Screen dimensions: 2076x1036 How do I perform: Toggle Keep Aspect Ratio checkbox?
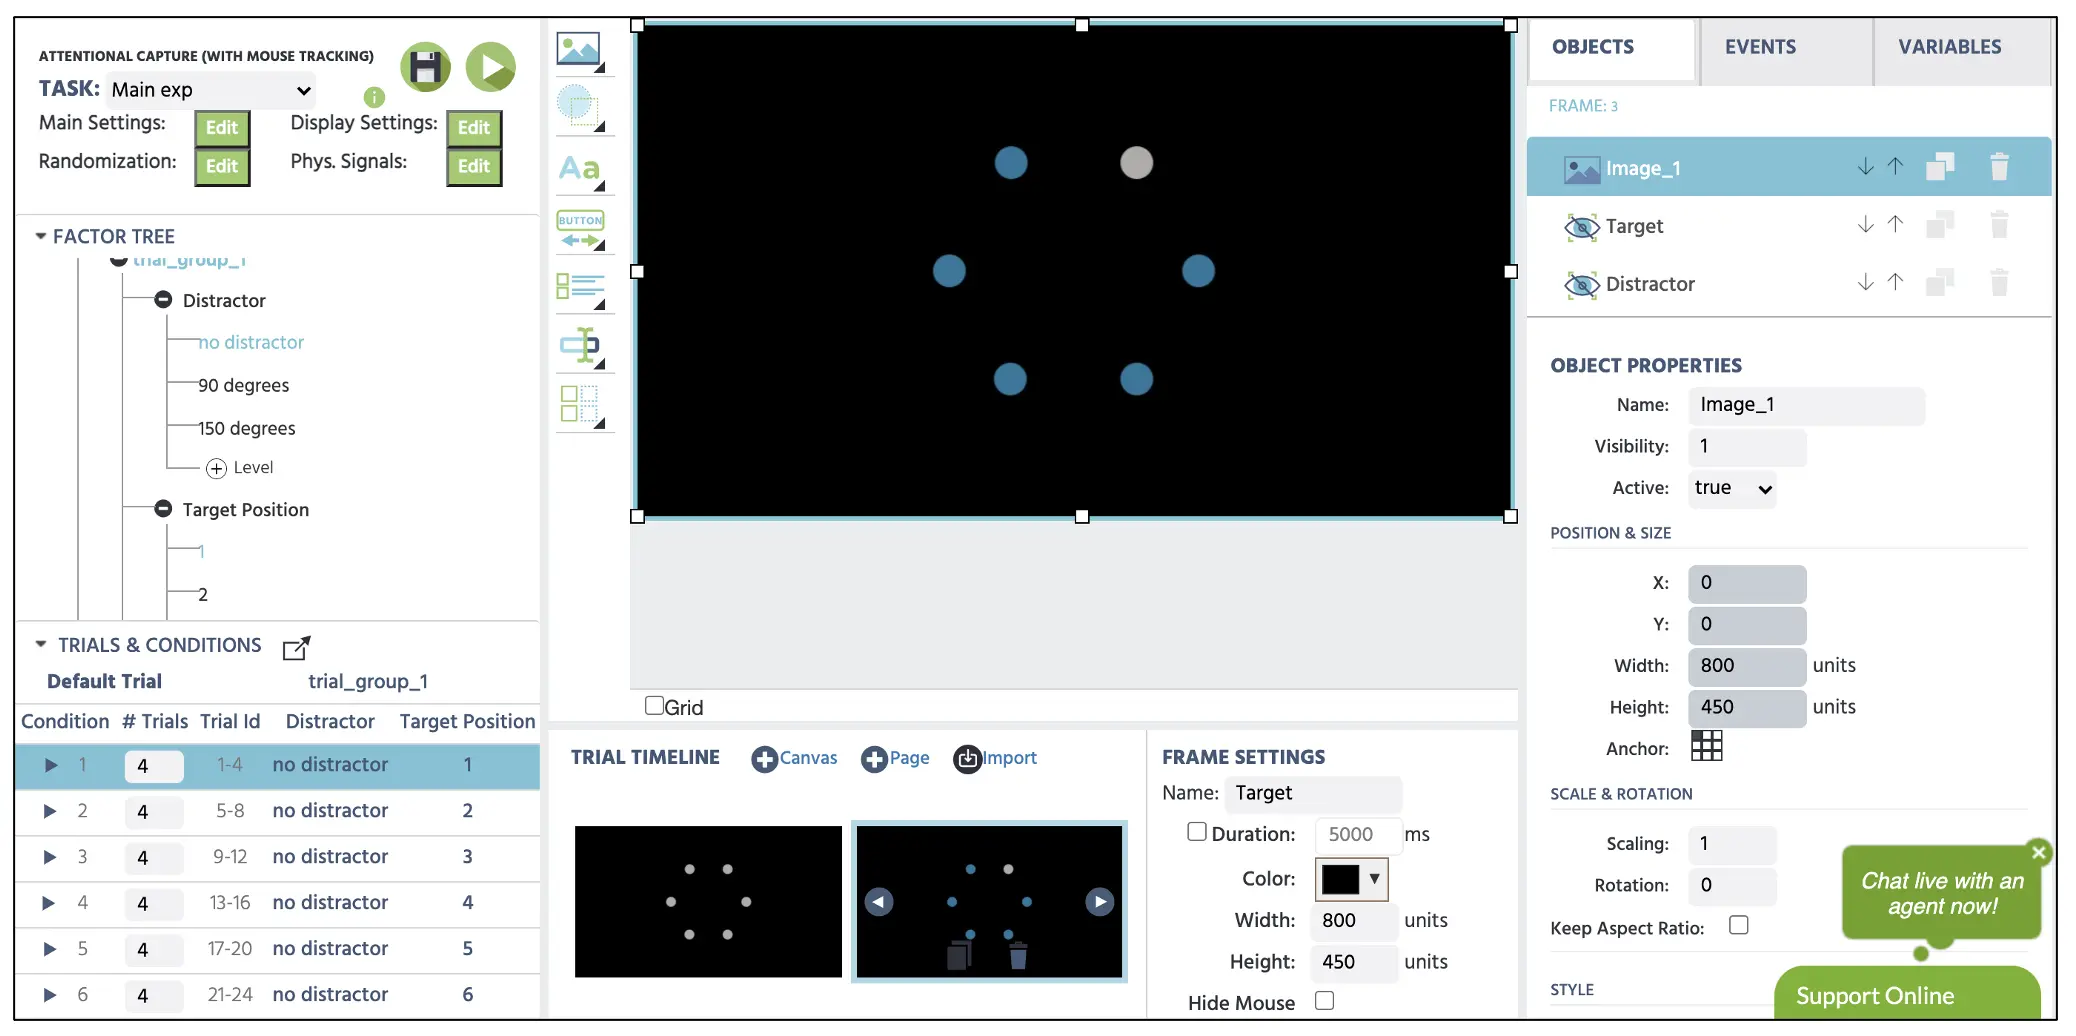click(1739, 926)
